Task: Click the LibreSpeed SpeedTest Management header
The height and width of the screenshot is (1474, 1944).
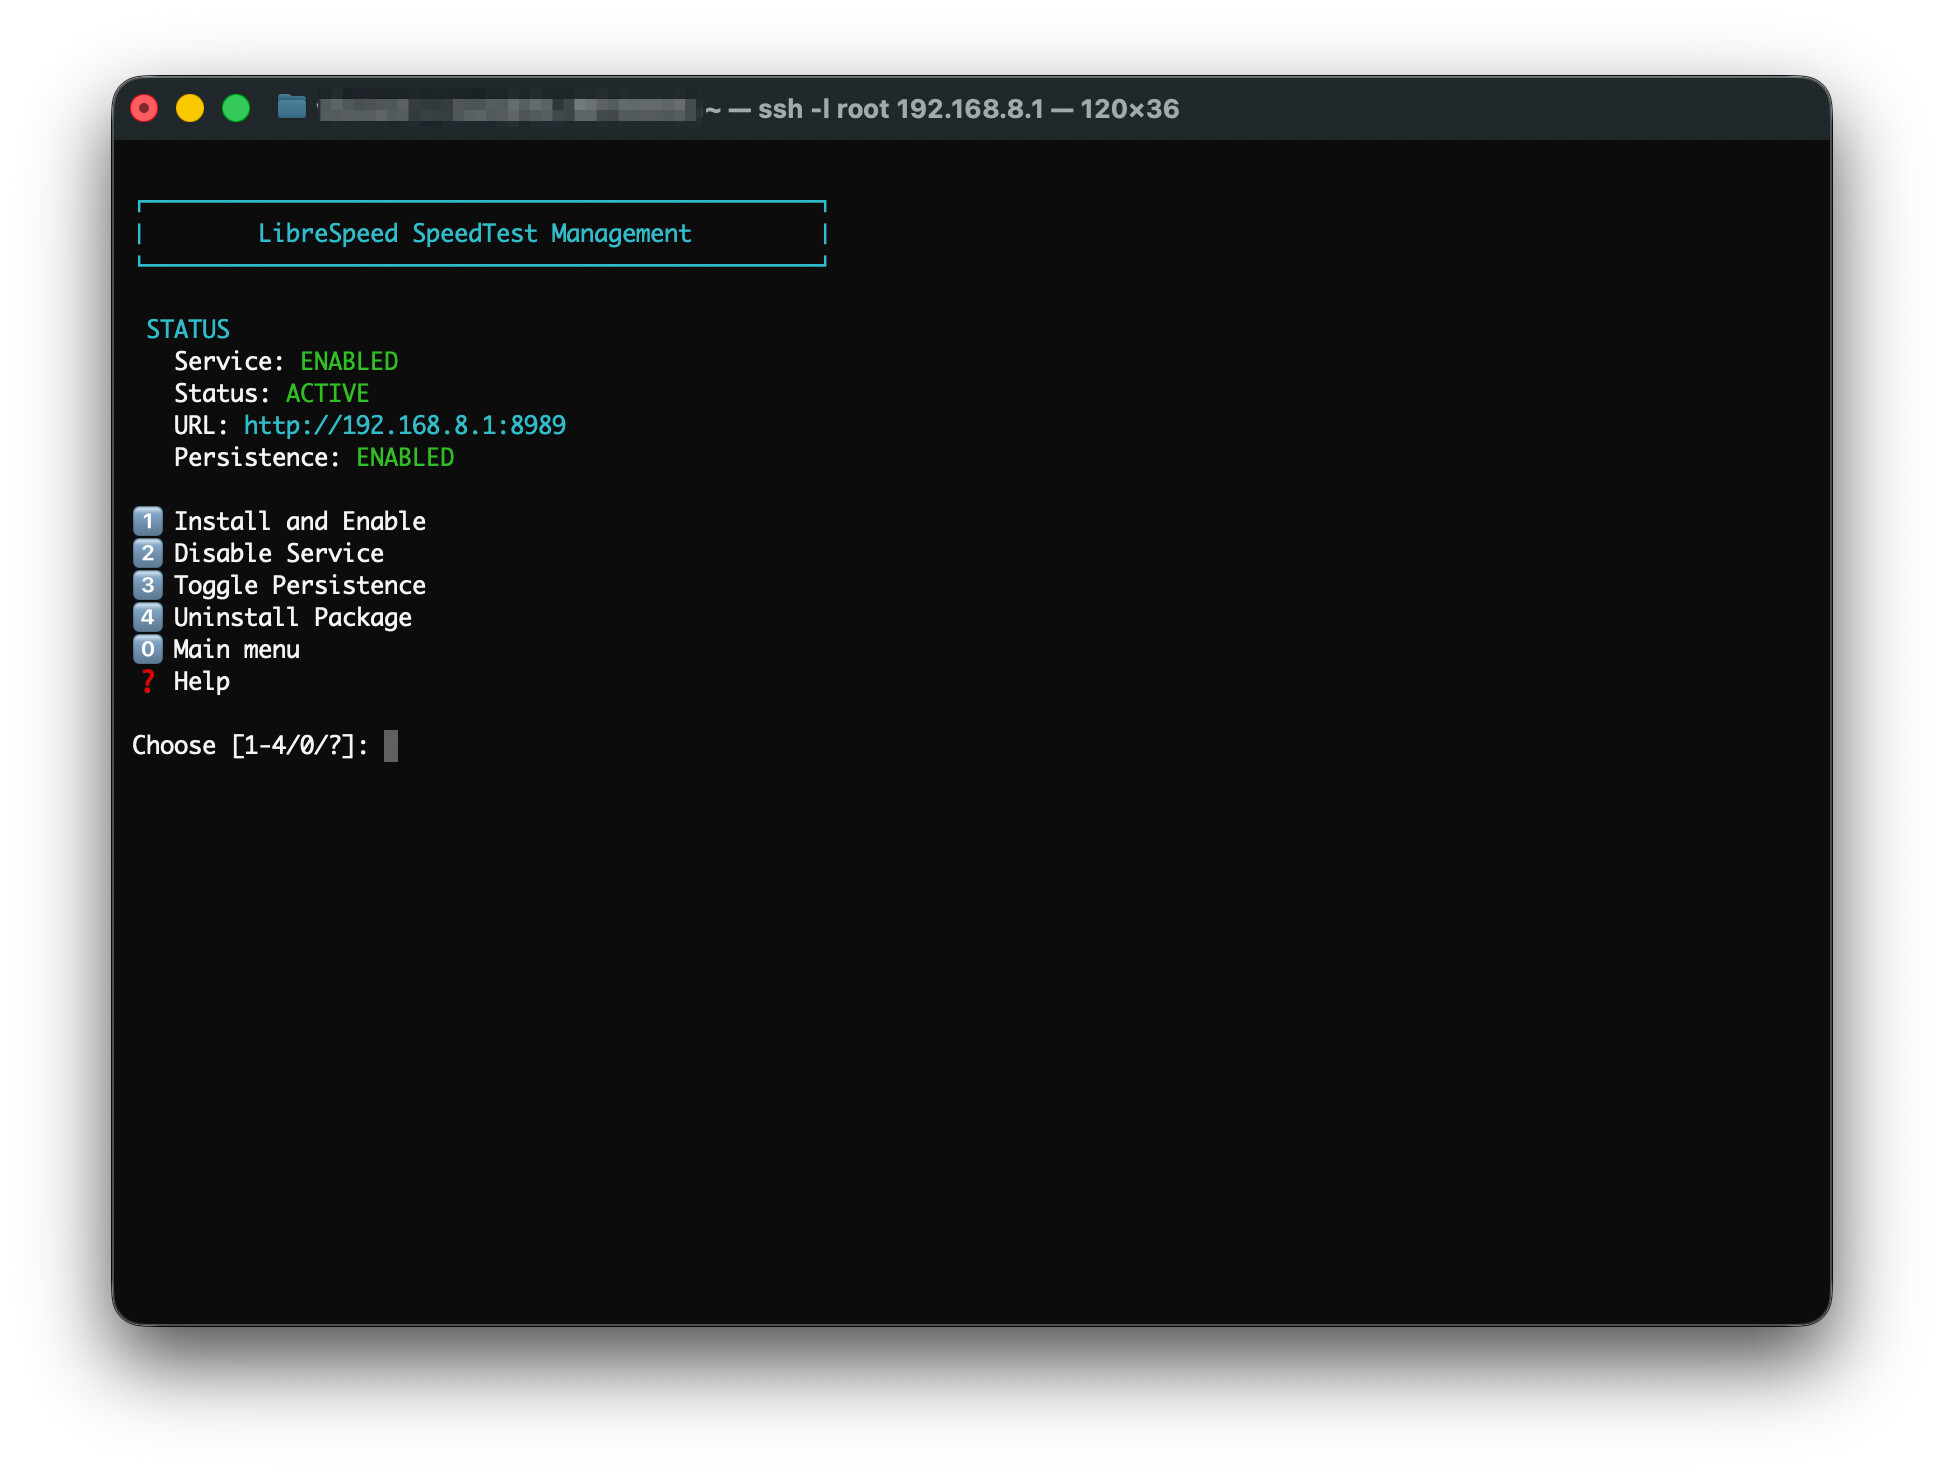Action: [x=474, y=233]
